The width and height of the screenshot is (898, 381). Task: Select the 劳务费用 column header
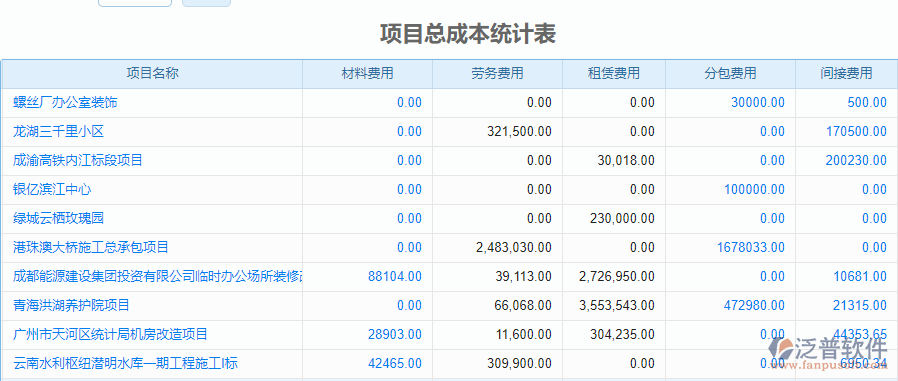(498, 73)
